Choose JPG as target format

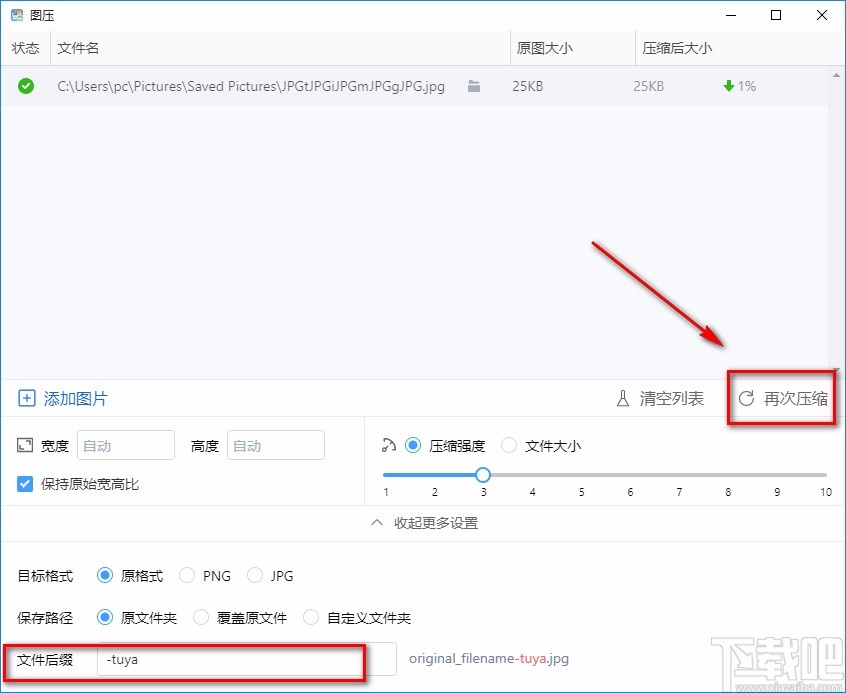pos(255,575)
